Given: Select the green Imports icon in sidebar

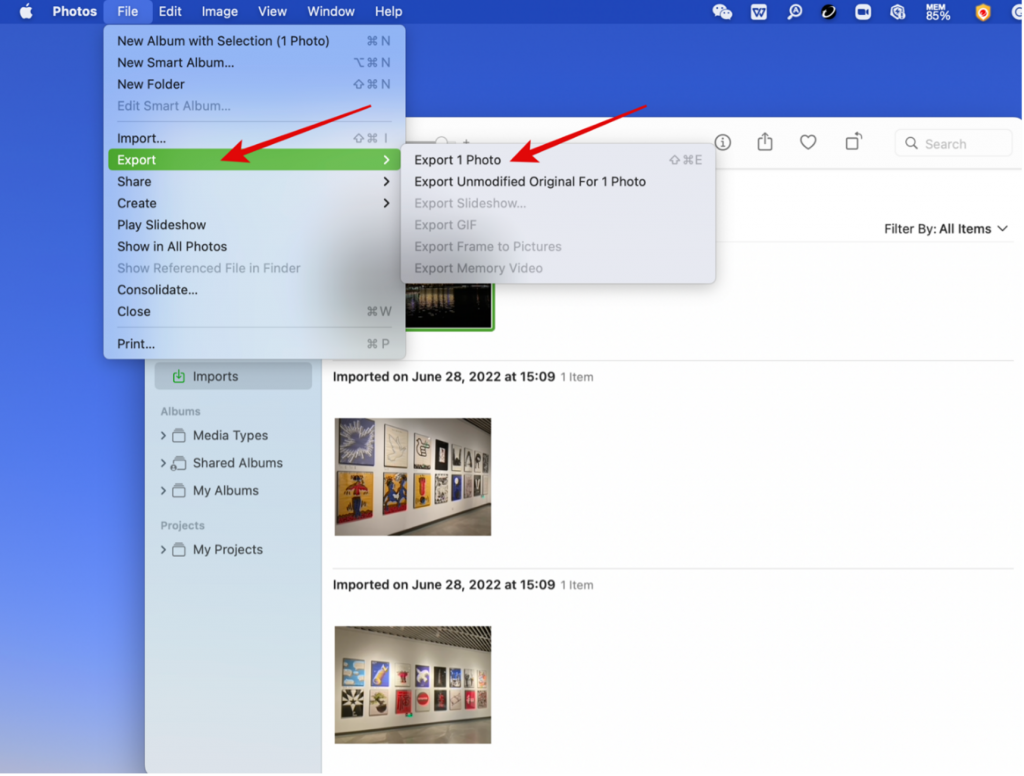Looking at the screenshot, I should point(179,377).
